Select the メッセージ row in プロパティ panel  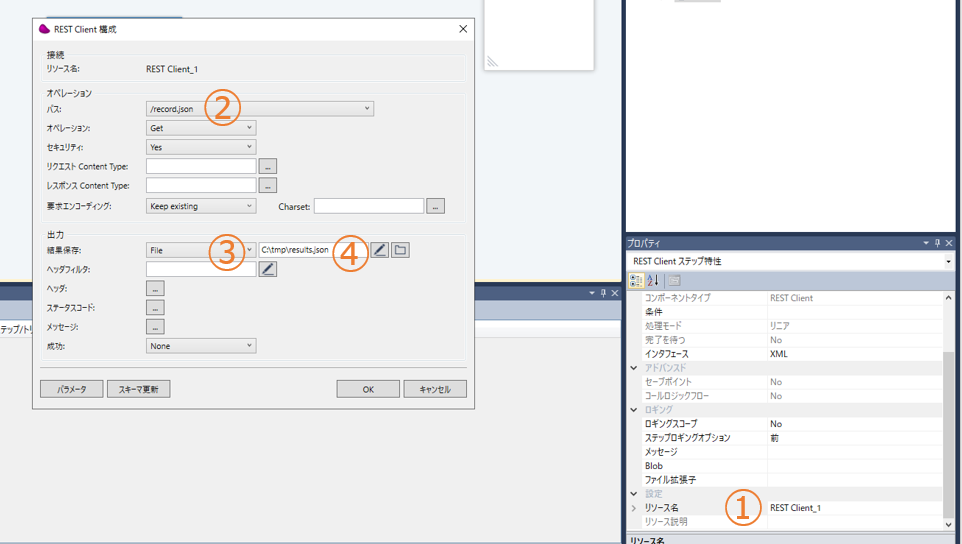tap(791, 451)
